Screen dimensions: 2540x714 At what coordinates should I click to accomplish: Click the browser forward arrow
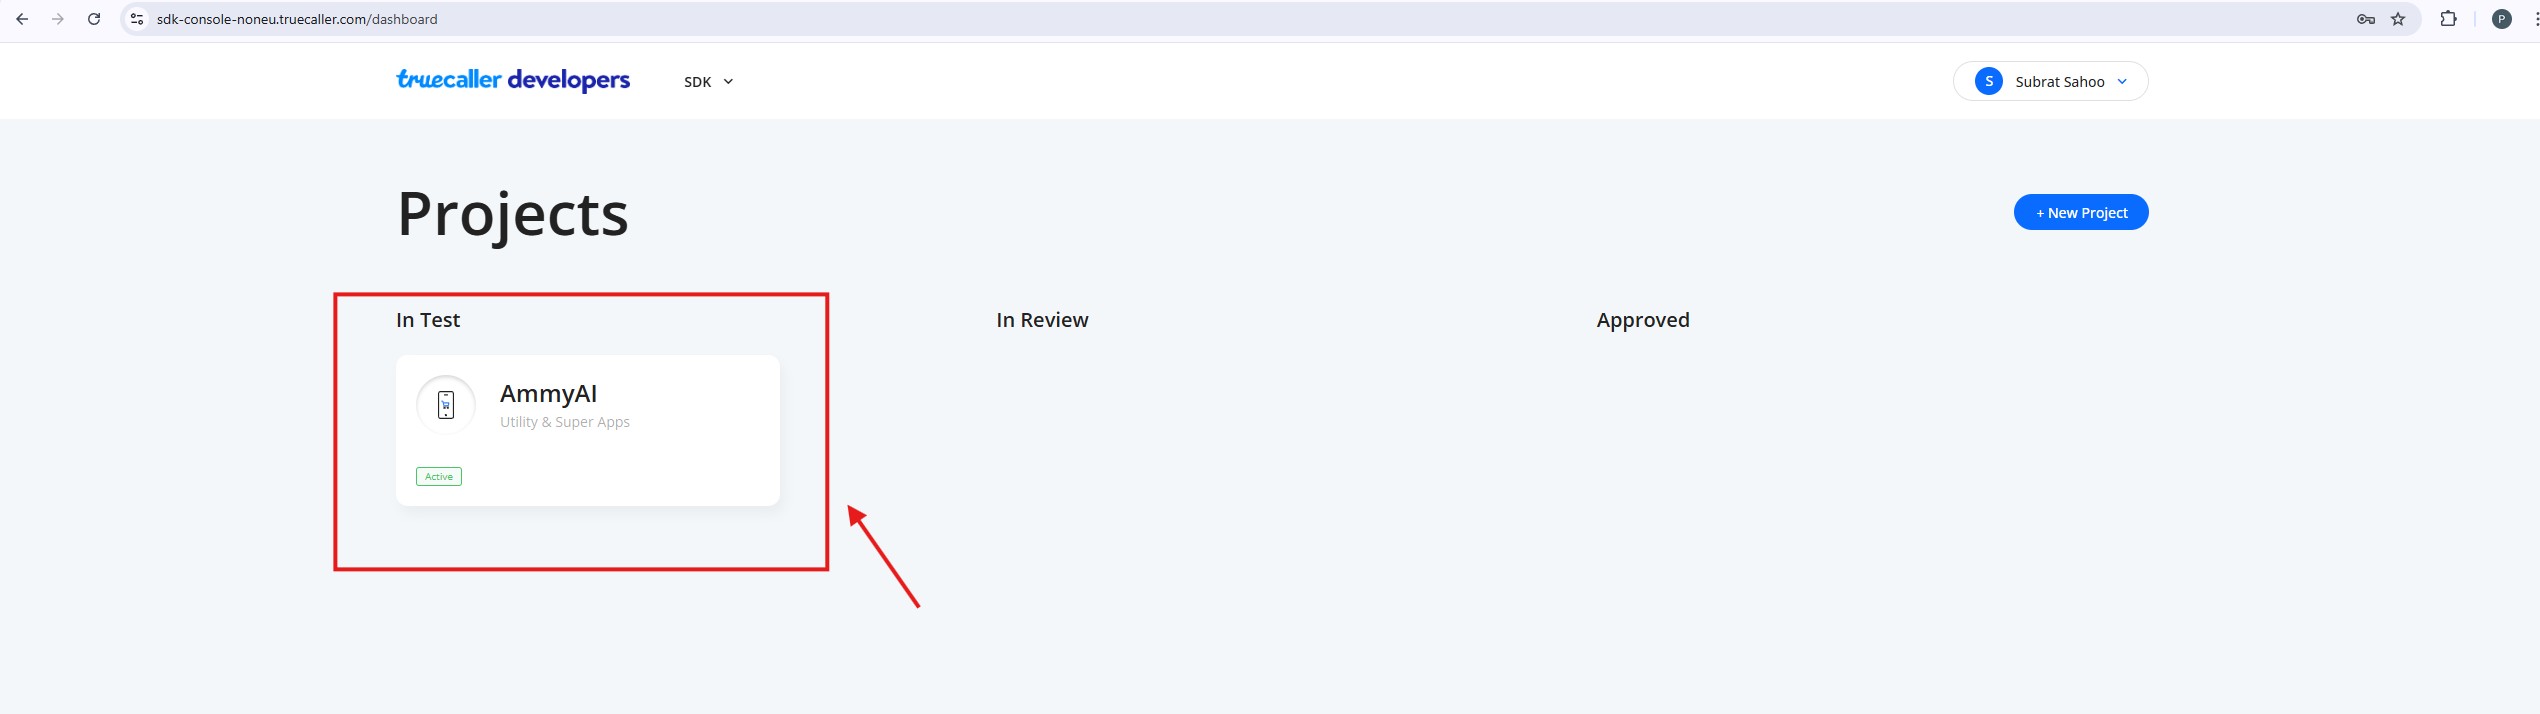58,19
